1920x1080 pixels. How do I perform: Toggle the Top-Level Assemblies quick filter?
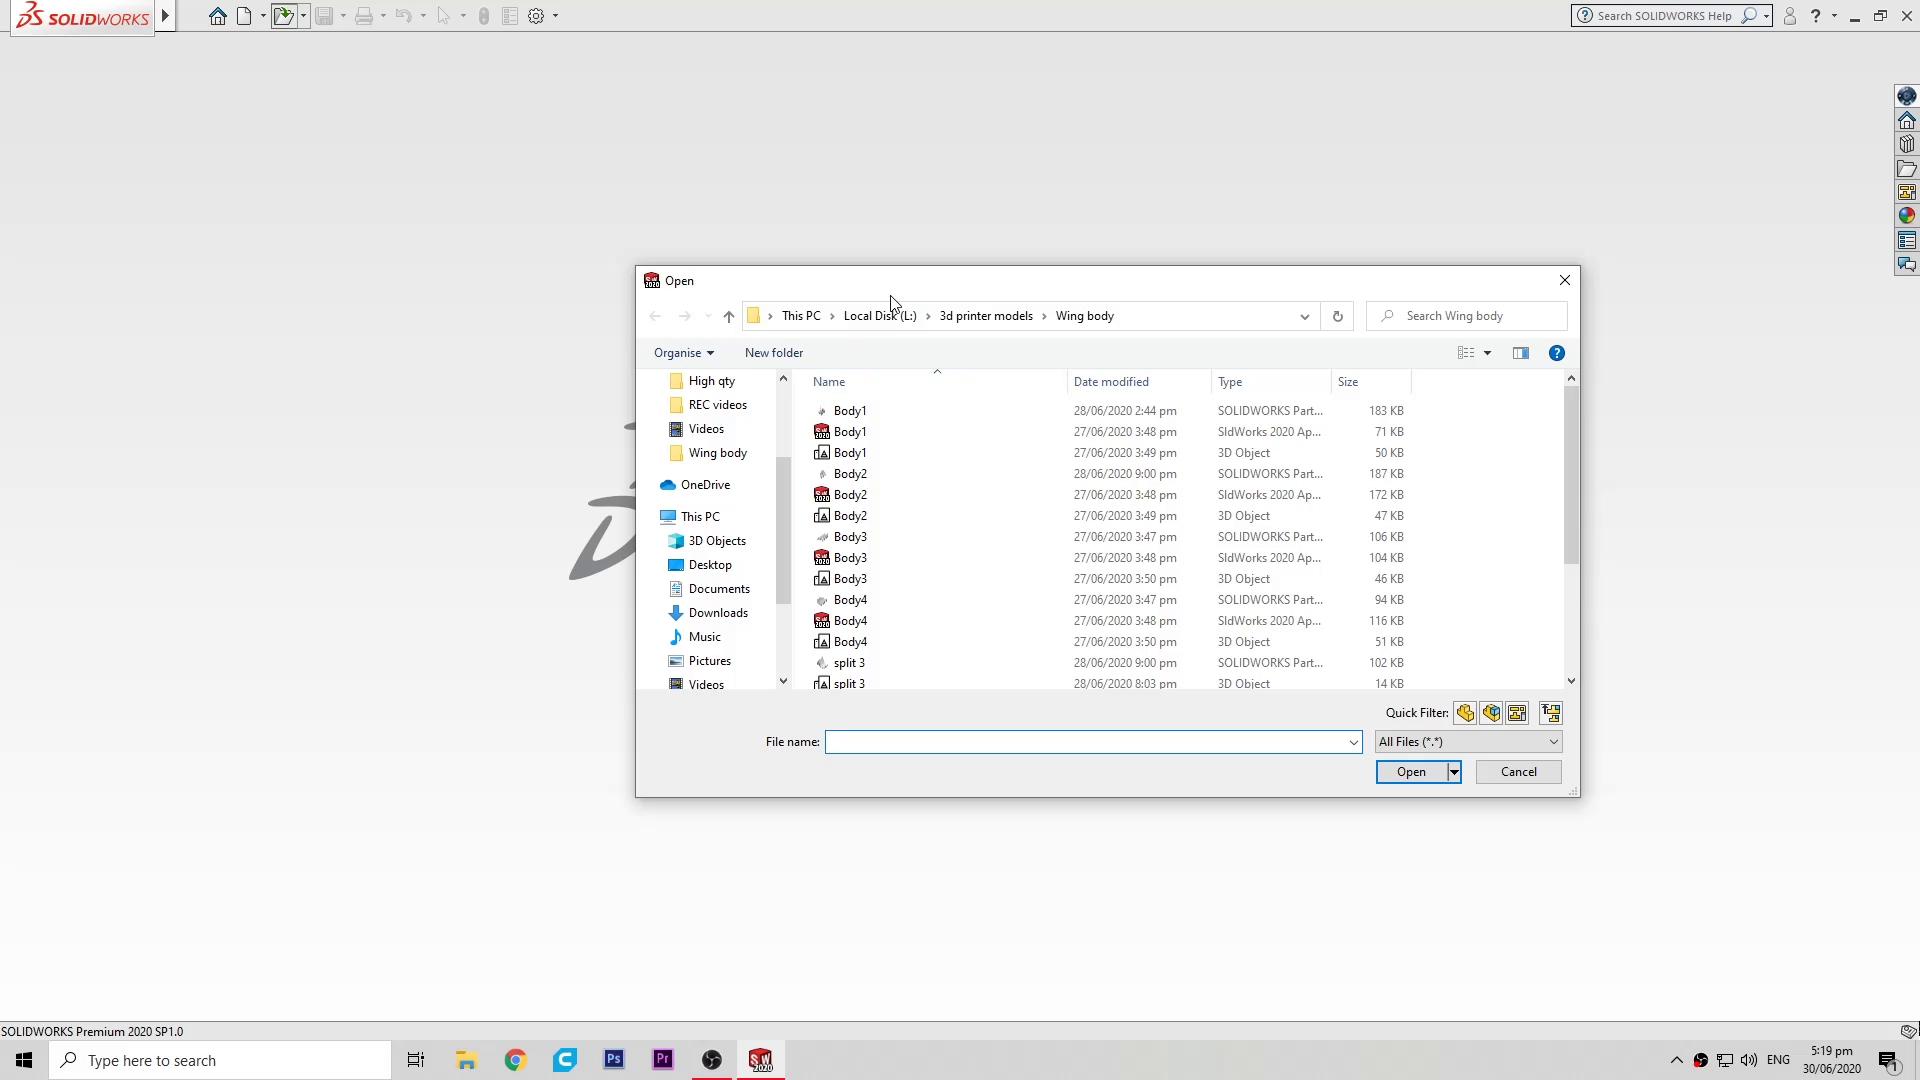coord(1551,713)
